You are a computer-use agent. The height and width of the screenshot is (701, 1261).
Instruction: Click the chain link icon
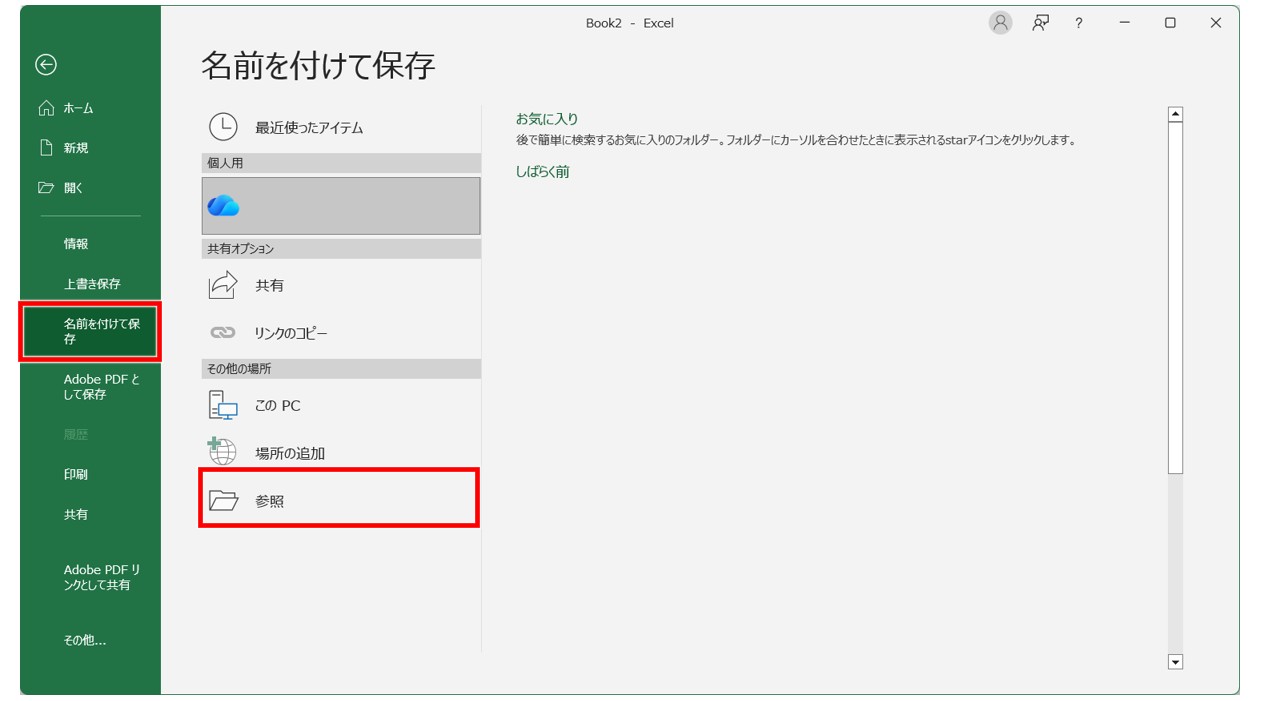click(x=223, y=333)
